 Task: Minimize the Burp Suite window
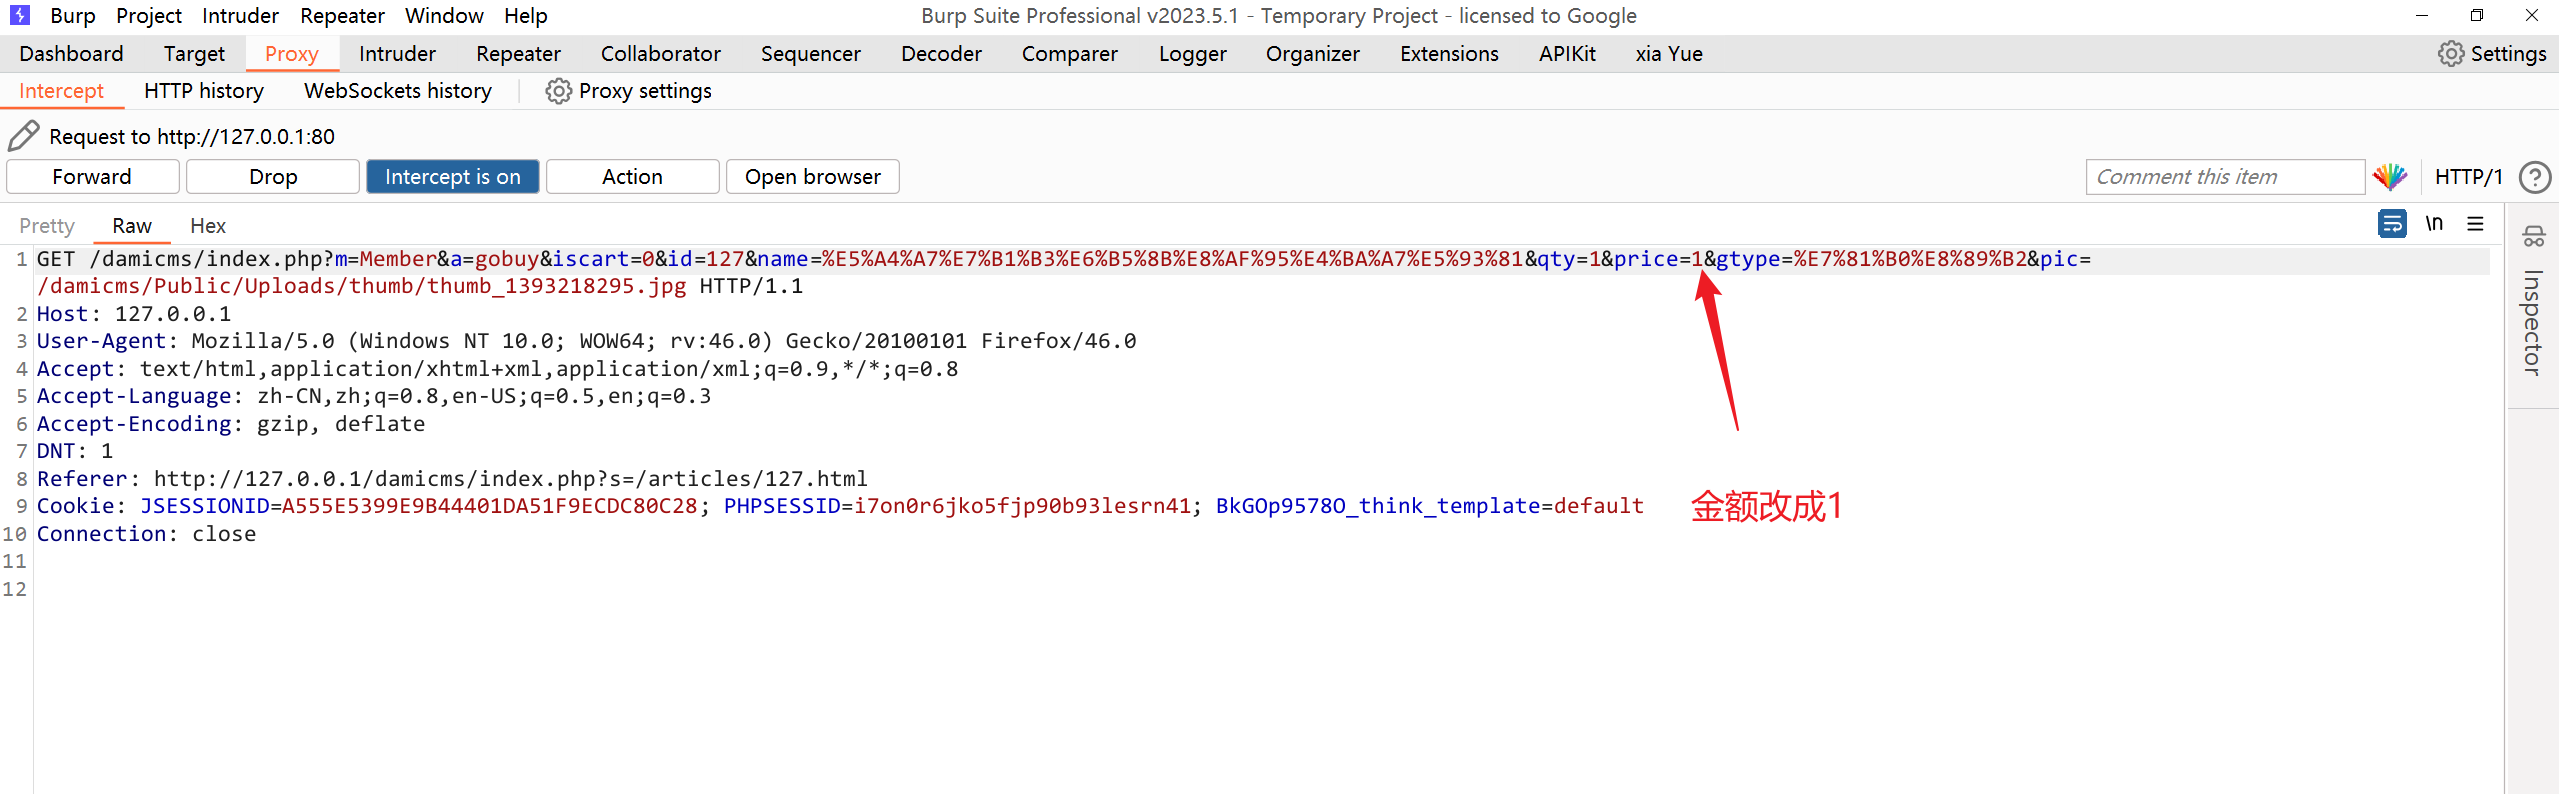coord(2422,15)
